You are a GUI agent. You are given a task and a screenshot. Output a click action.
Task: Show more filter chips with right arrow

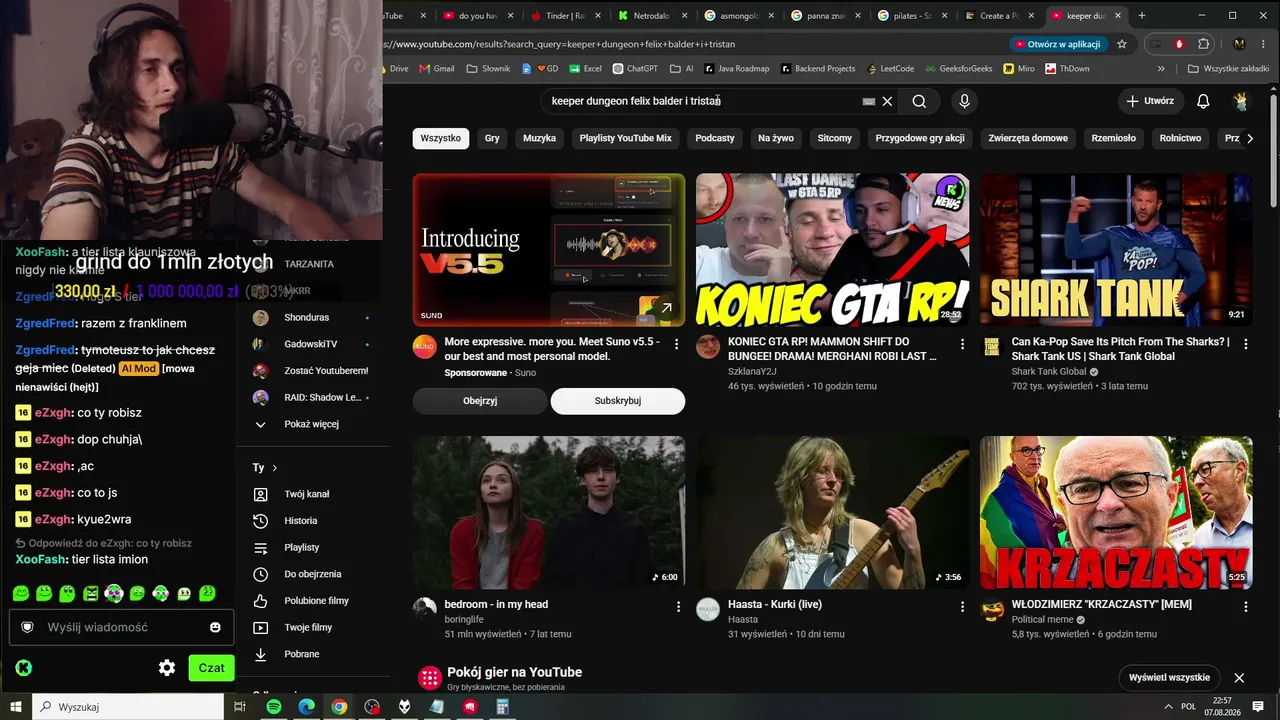point(1250,138)
